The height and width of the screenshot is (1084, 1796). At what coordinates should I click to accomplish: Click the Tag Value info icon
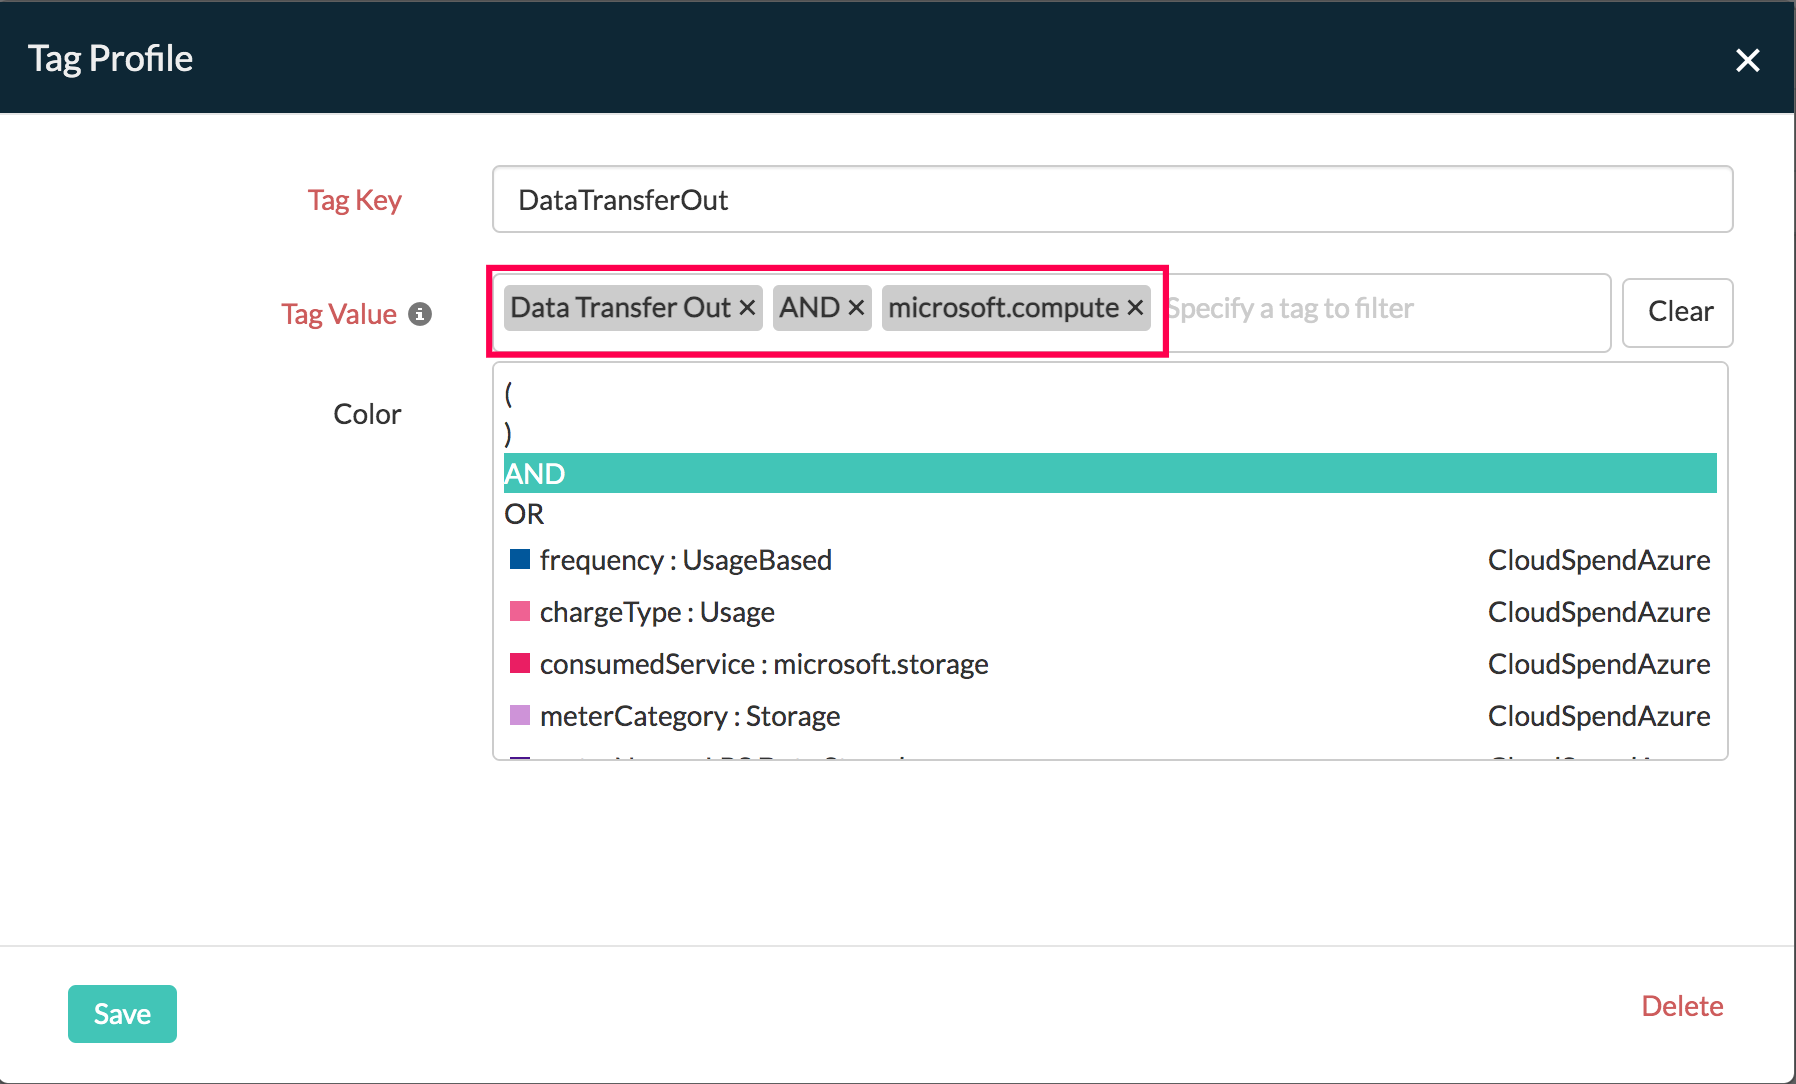[x=421, y=314]
